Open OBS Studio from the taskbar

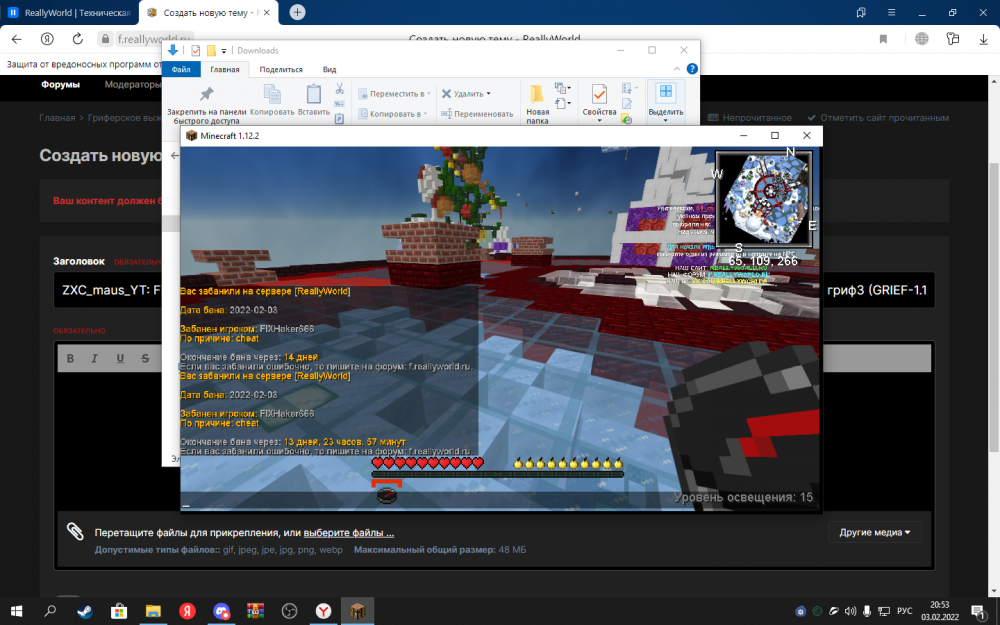point(290,611)
